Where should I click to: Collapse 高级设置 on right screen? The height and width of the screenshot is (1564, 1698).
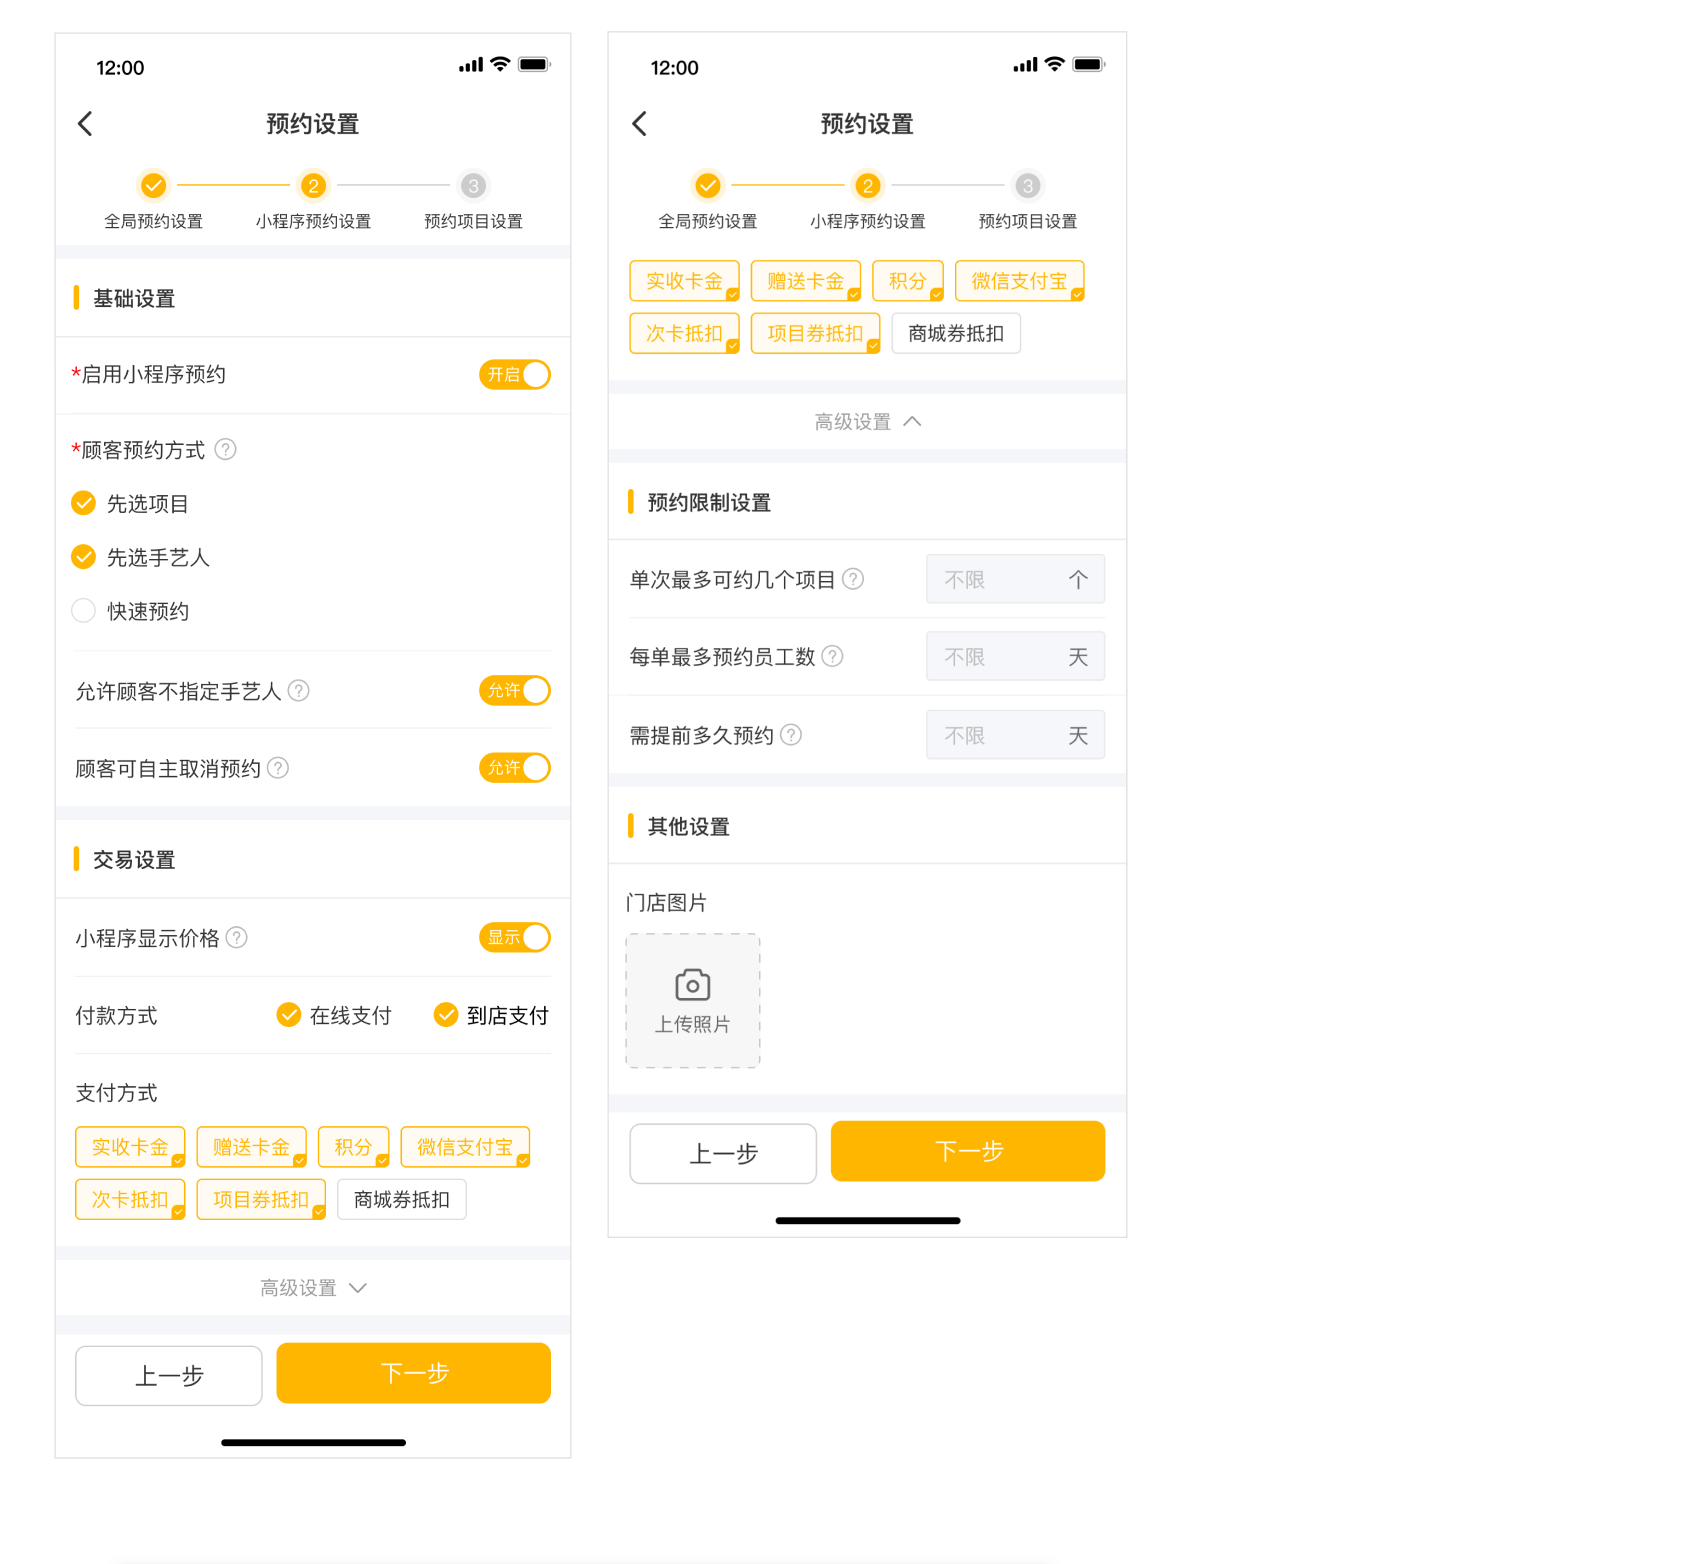(867, 422)
